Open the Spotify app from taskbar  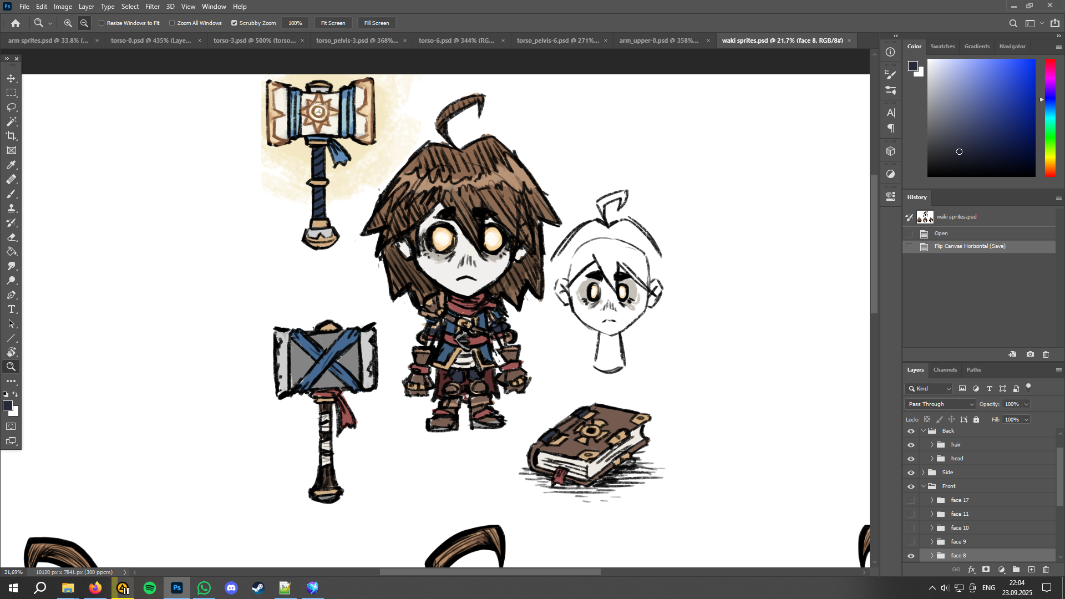[x=150, y=588]
